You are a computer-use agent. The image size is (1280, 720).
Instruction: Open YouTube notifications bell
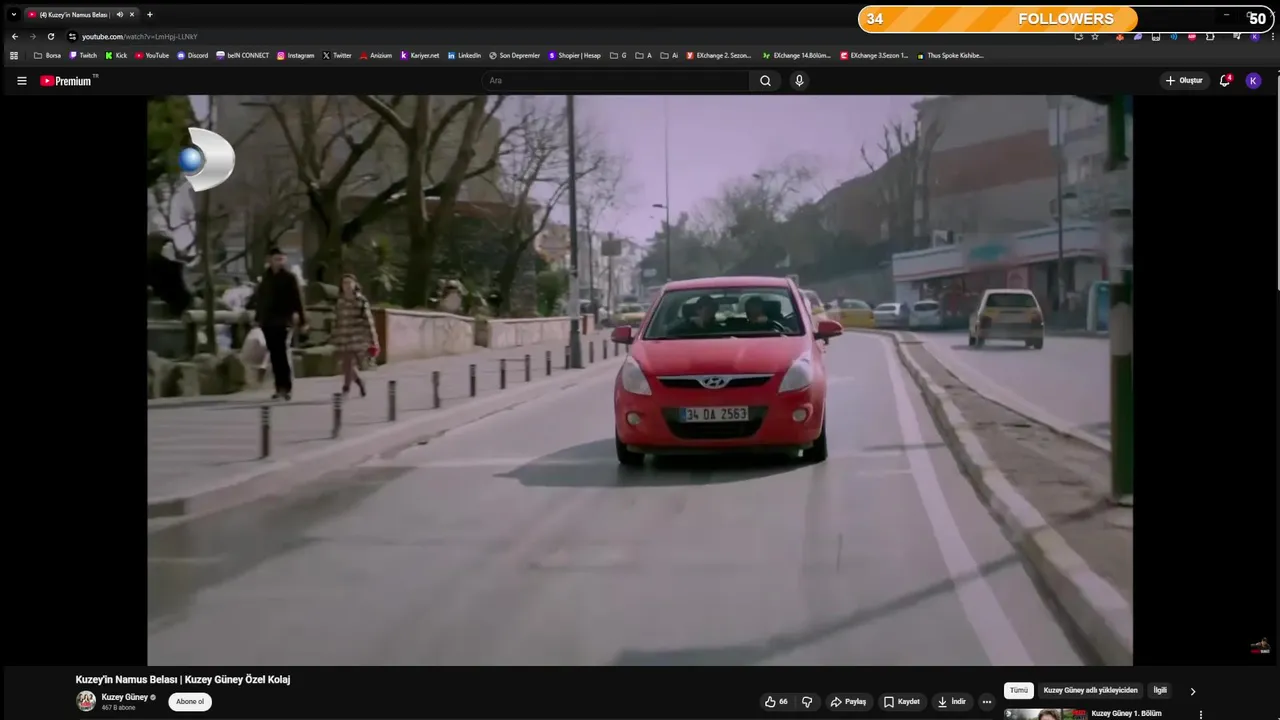[1225, 81]
